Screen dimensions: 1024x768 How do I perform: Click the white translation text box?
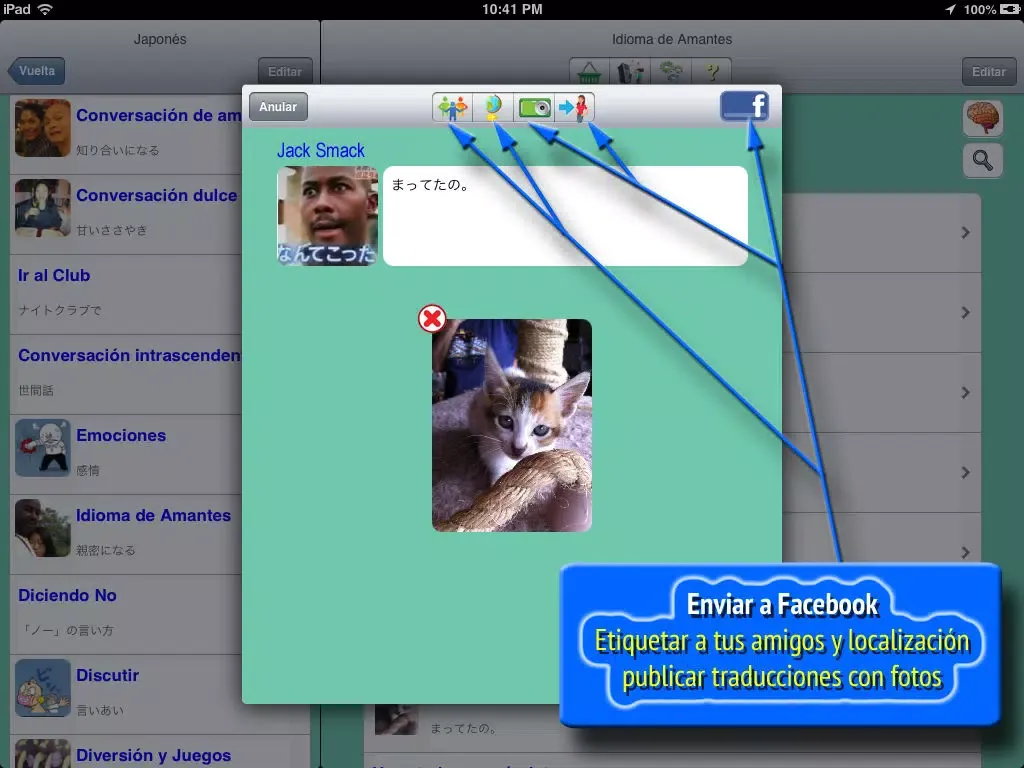(565, 216)
